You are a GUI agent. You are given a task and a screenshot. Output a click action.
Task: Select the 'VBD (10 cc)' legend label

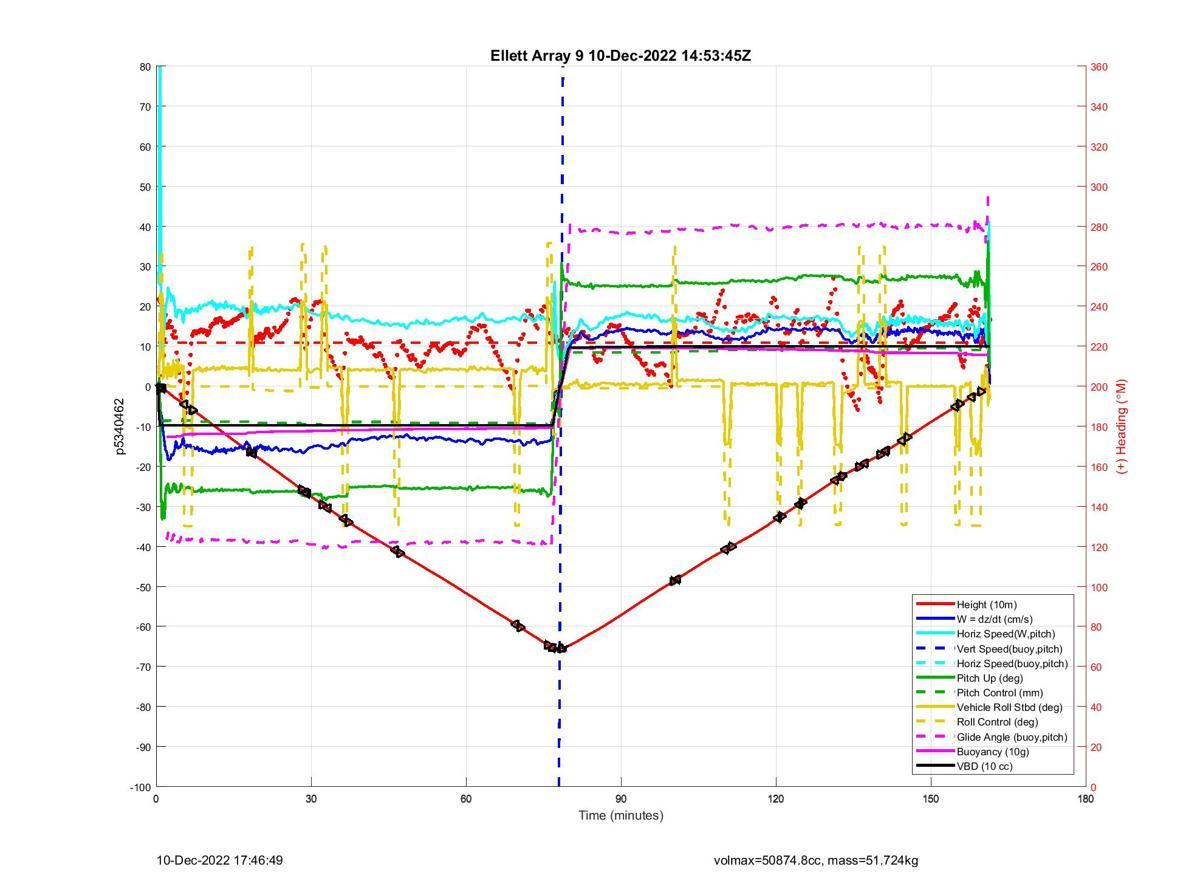click(x=985, y=766)
